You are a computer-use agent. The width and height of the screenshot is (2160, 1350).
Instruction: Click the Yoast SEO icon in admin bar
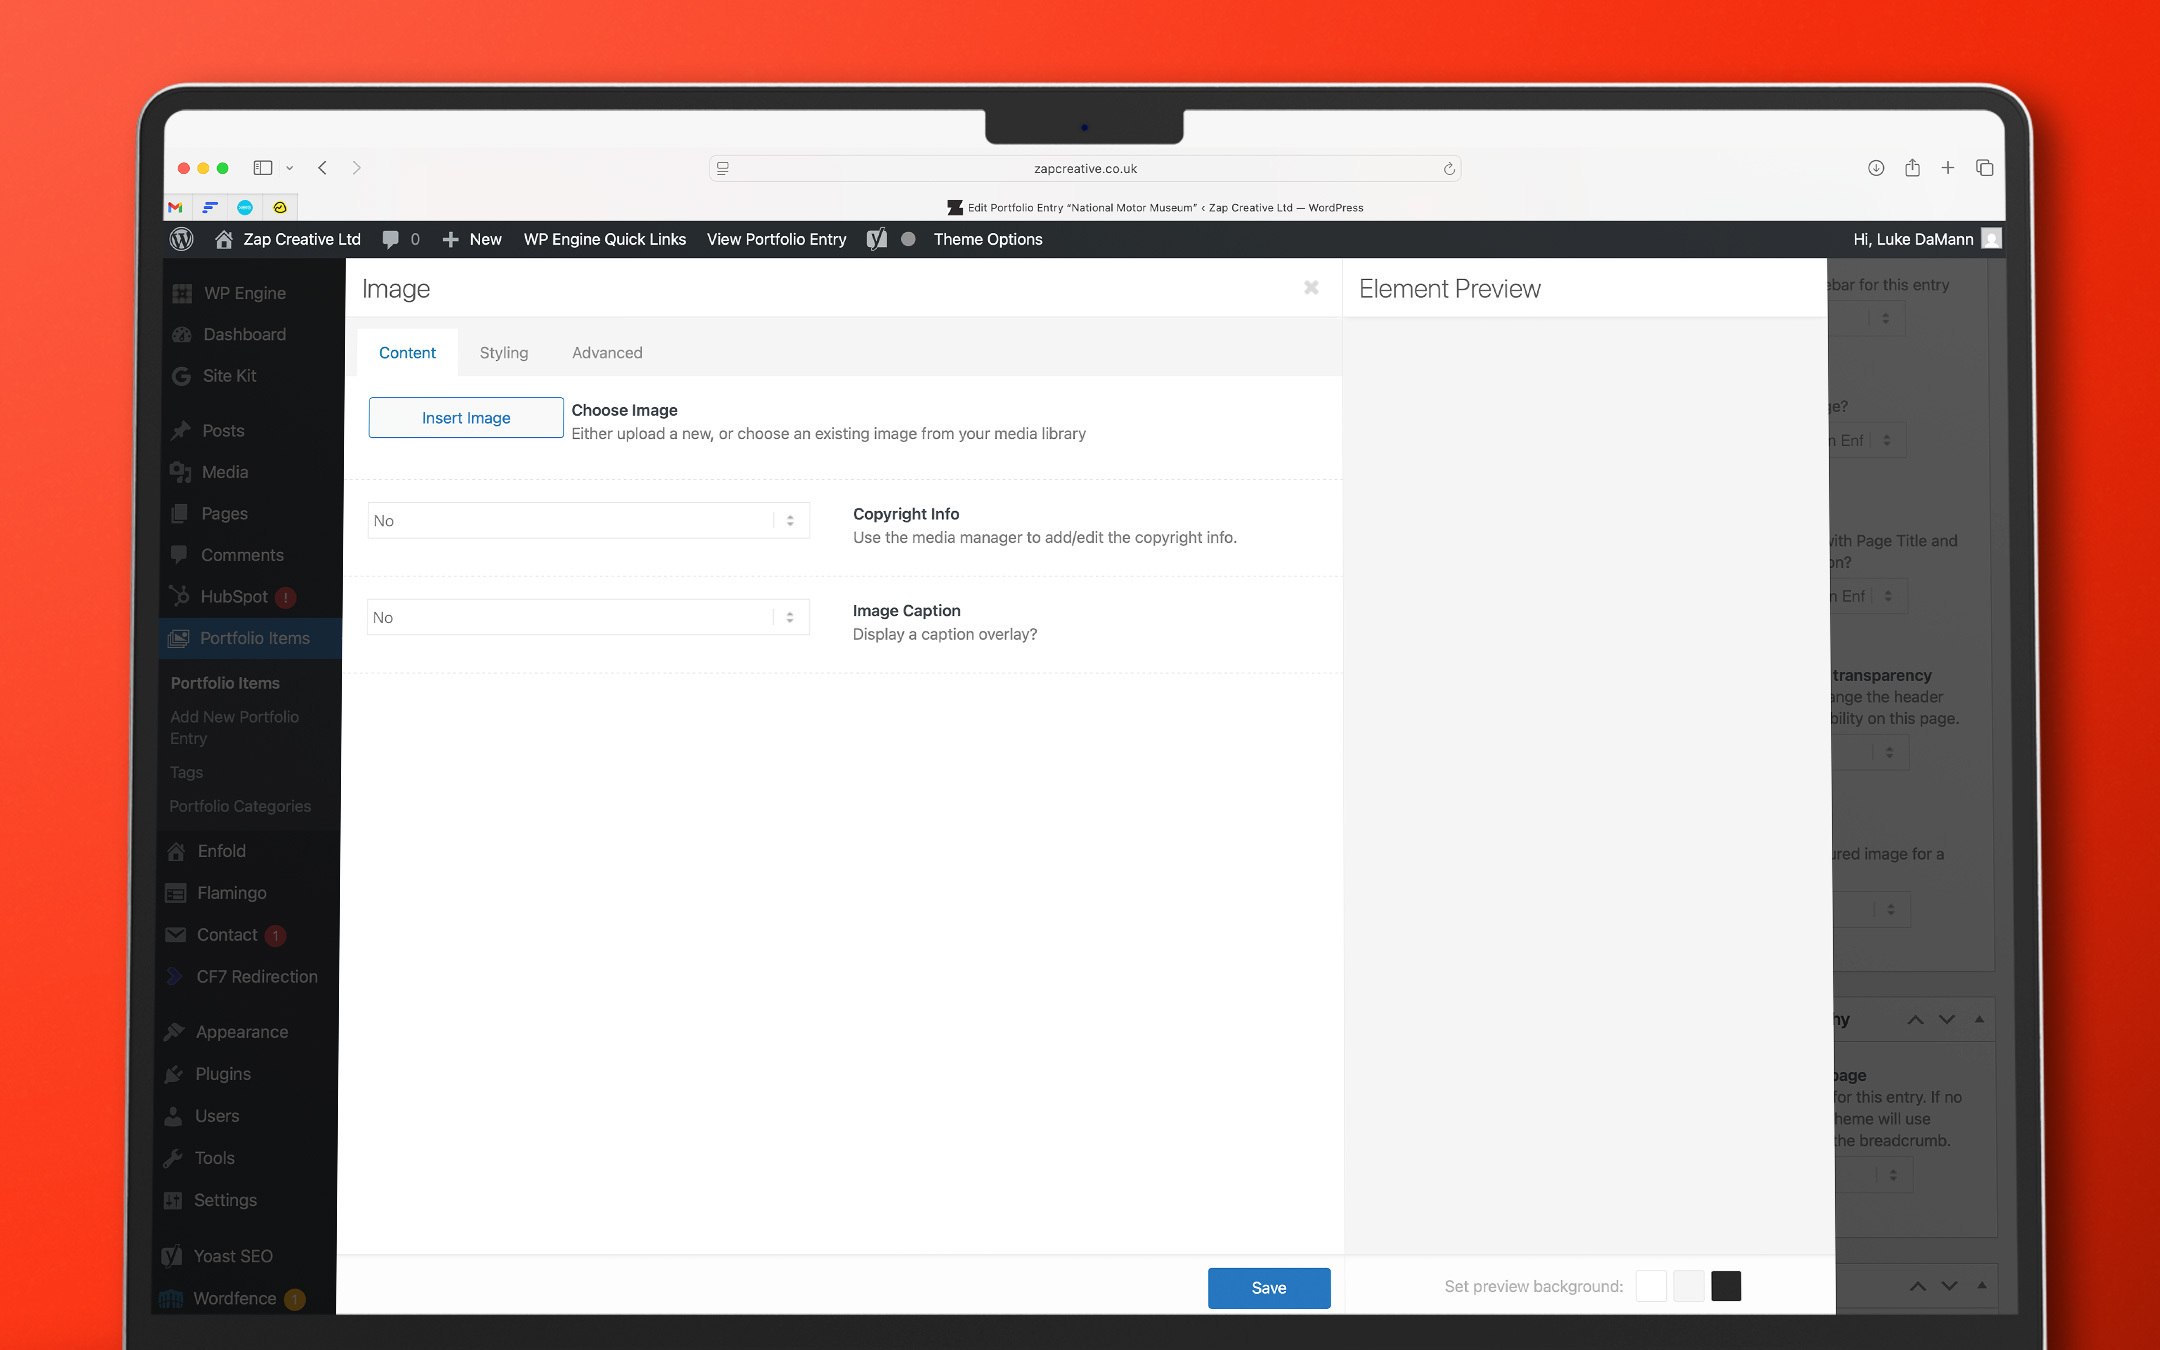click(877, 239)
